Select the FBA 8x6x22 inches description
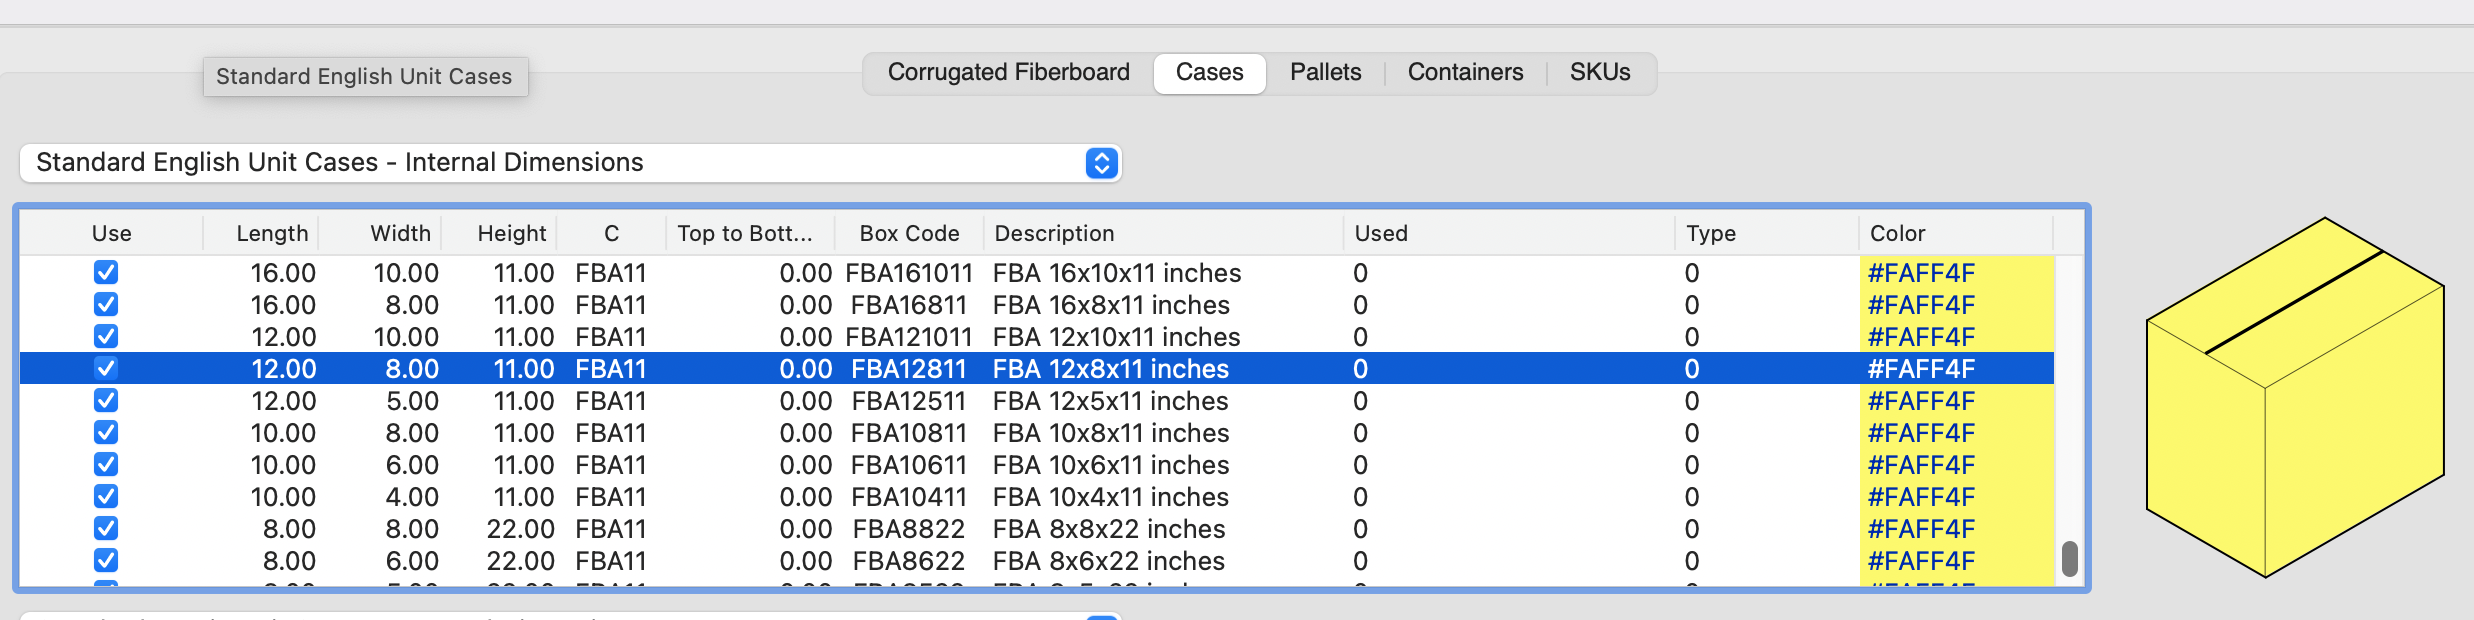Image resolution: width=2474 pixels, height=620 pixels. [1109, 561]
